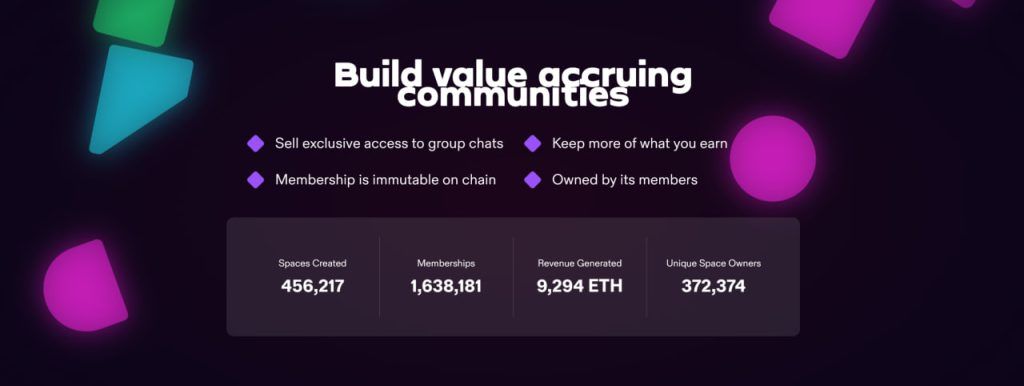
Task: Click the Unique Space Owners 372,374 figure
Action: (x=713, y=286)
